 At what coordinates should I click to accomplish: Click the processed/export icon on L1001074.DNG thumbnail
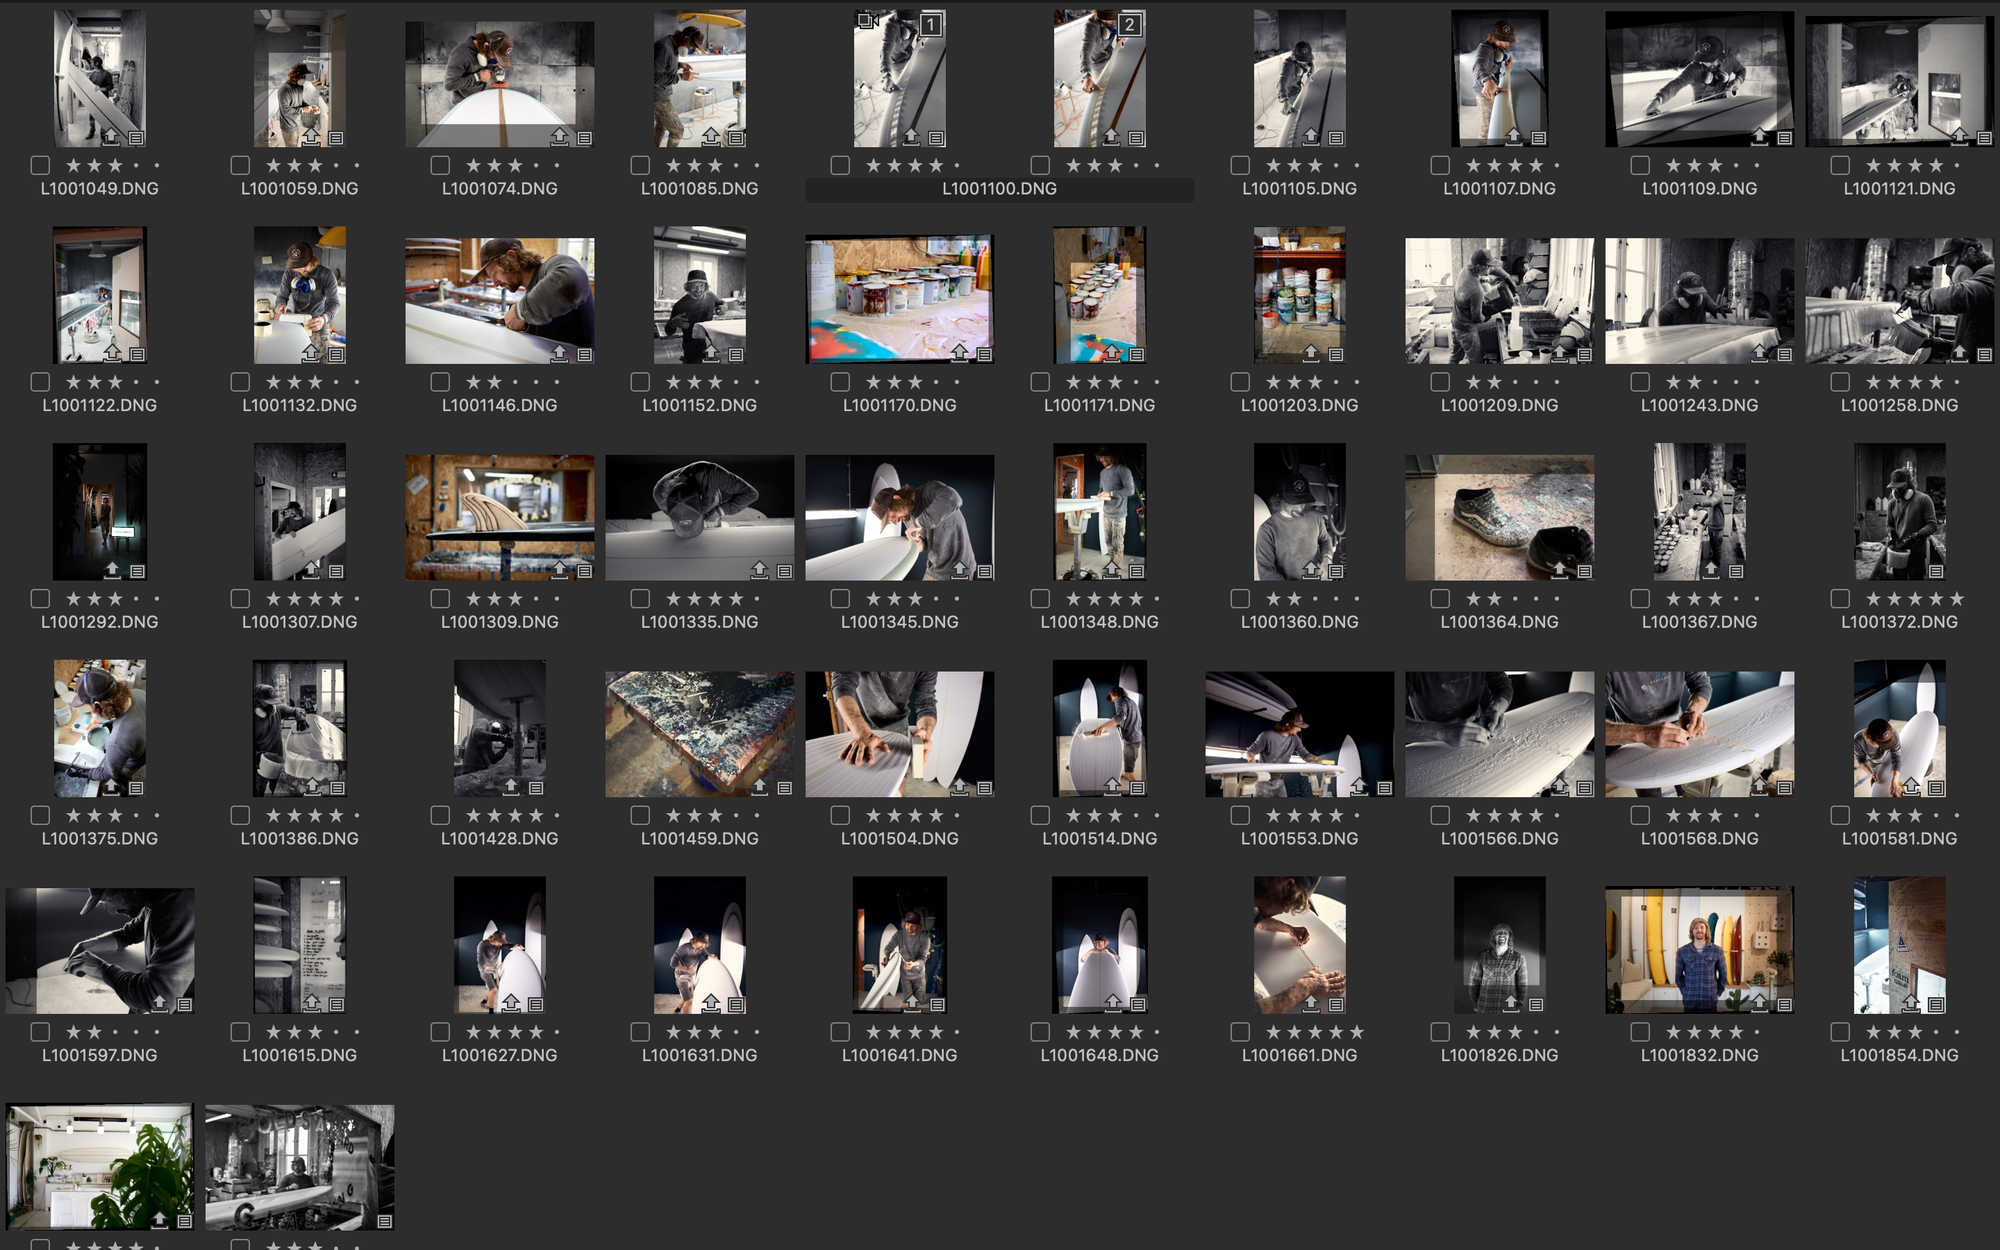tap(560, 137)
